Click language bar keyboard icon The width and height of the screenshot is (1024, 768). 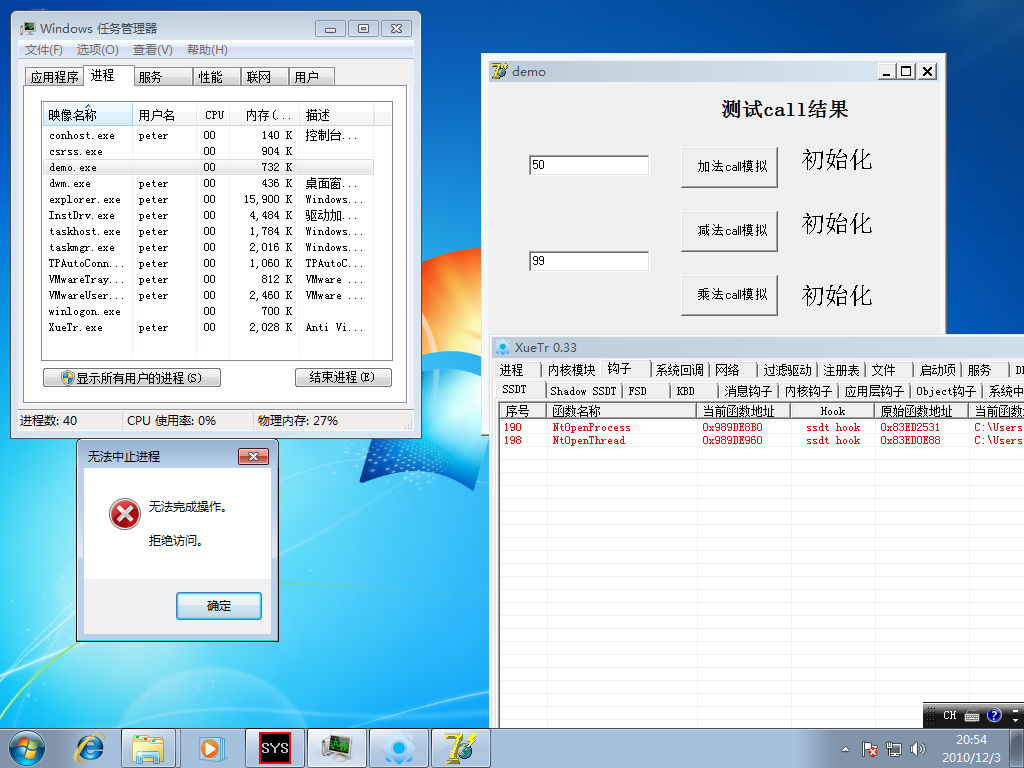972,715
